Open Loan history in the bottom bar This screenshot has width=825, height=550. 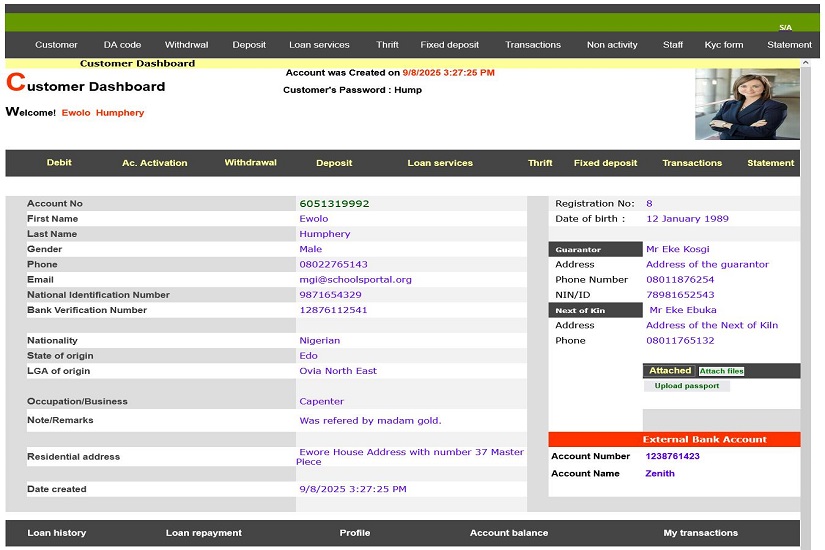click(56, 533)
